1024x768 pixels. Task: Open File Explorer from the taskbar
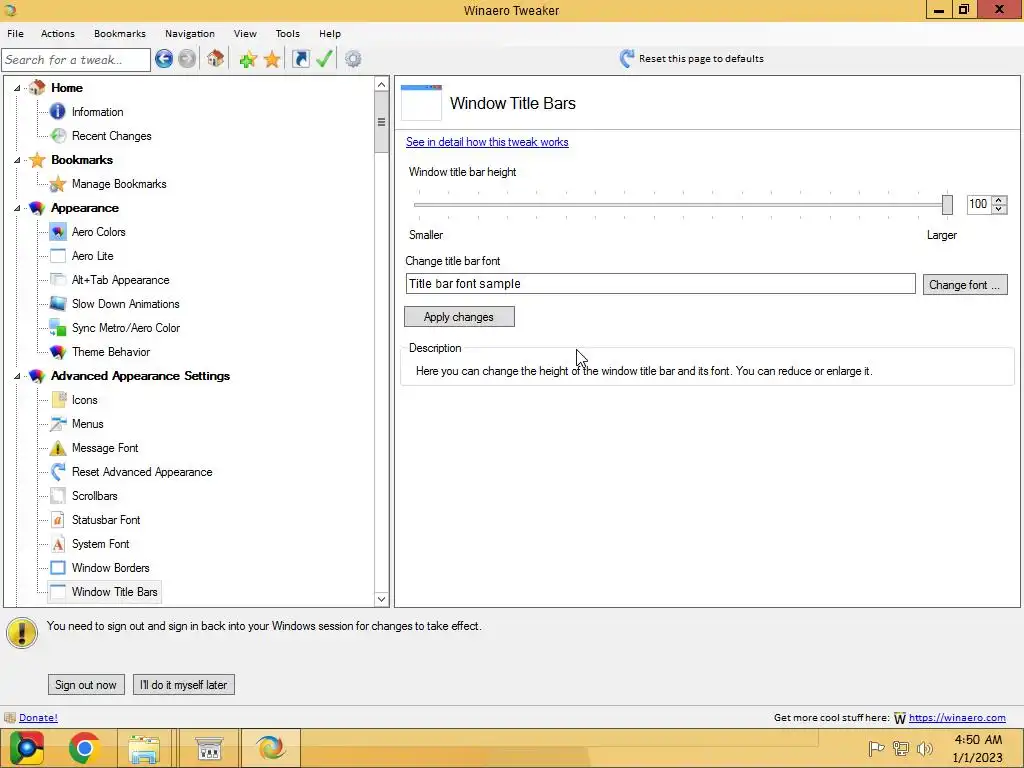click(x=144, y=748)
